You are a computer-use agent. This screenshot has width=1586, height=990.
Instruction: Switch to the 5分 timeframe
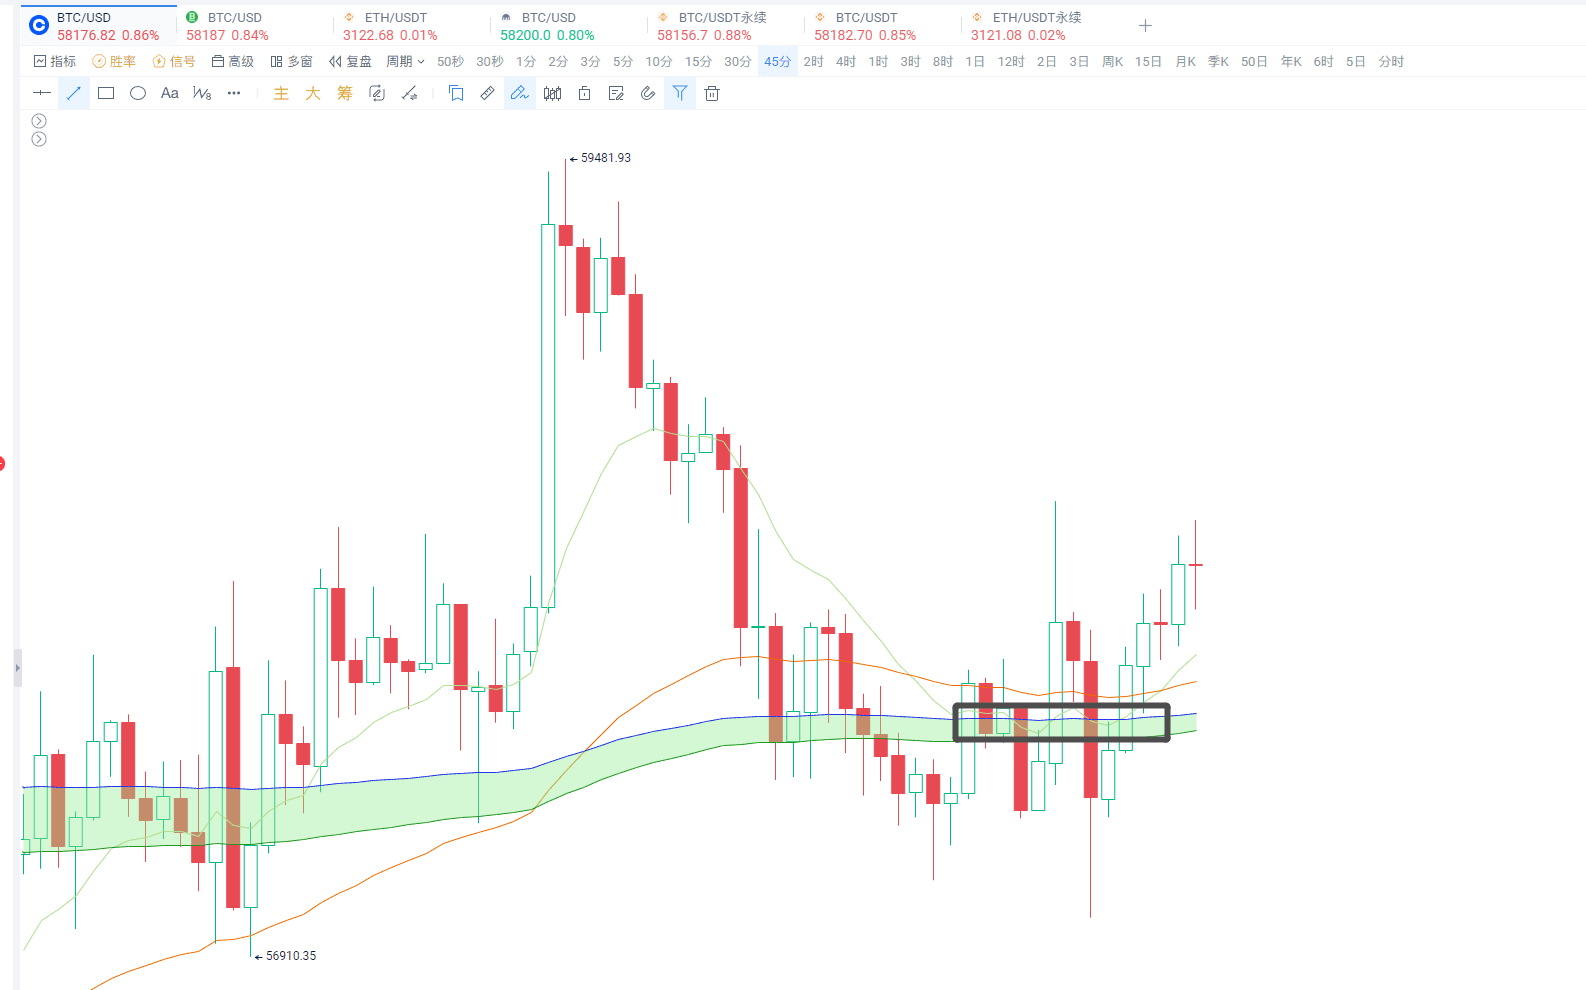click(x=623, y=61)
